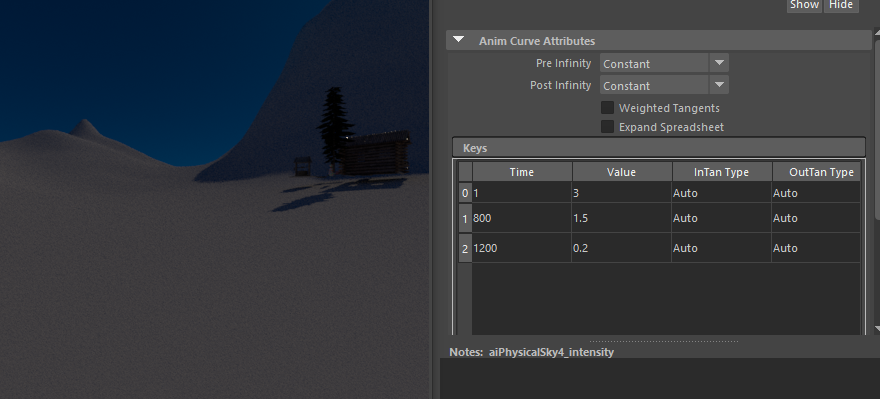Collapse the Anim Curve Attributes section

coord(459,40)
